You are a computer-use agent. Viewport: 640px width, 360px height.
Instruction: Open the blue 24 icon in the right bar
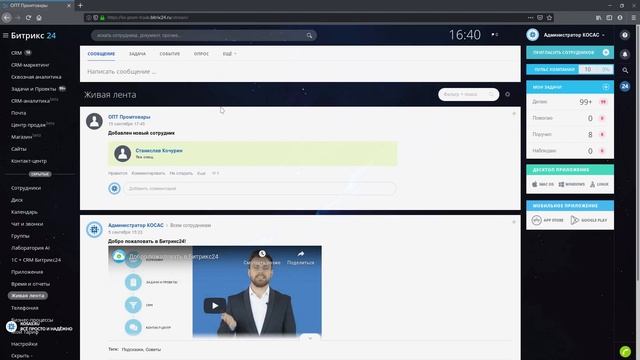pyautogui.click(x=624, y=86)
